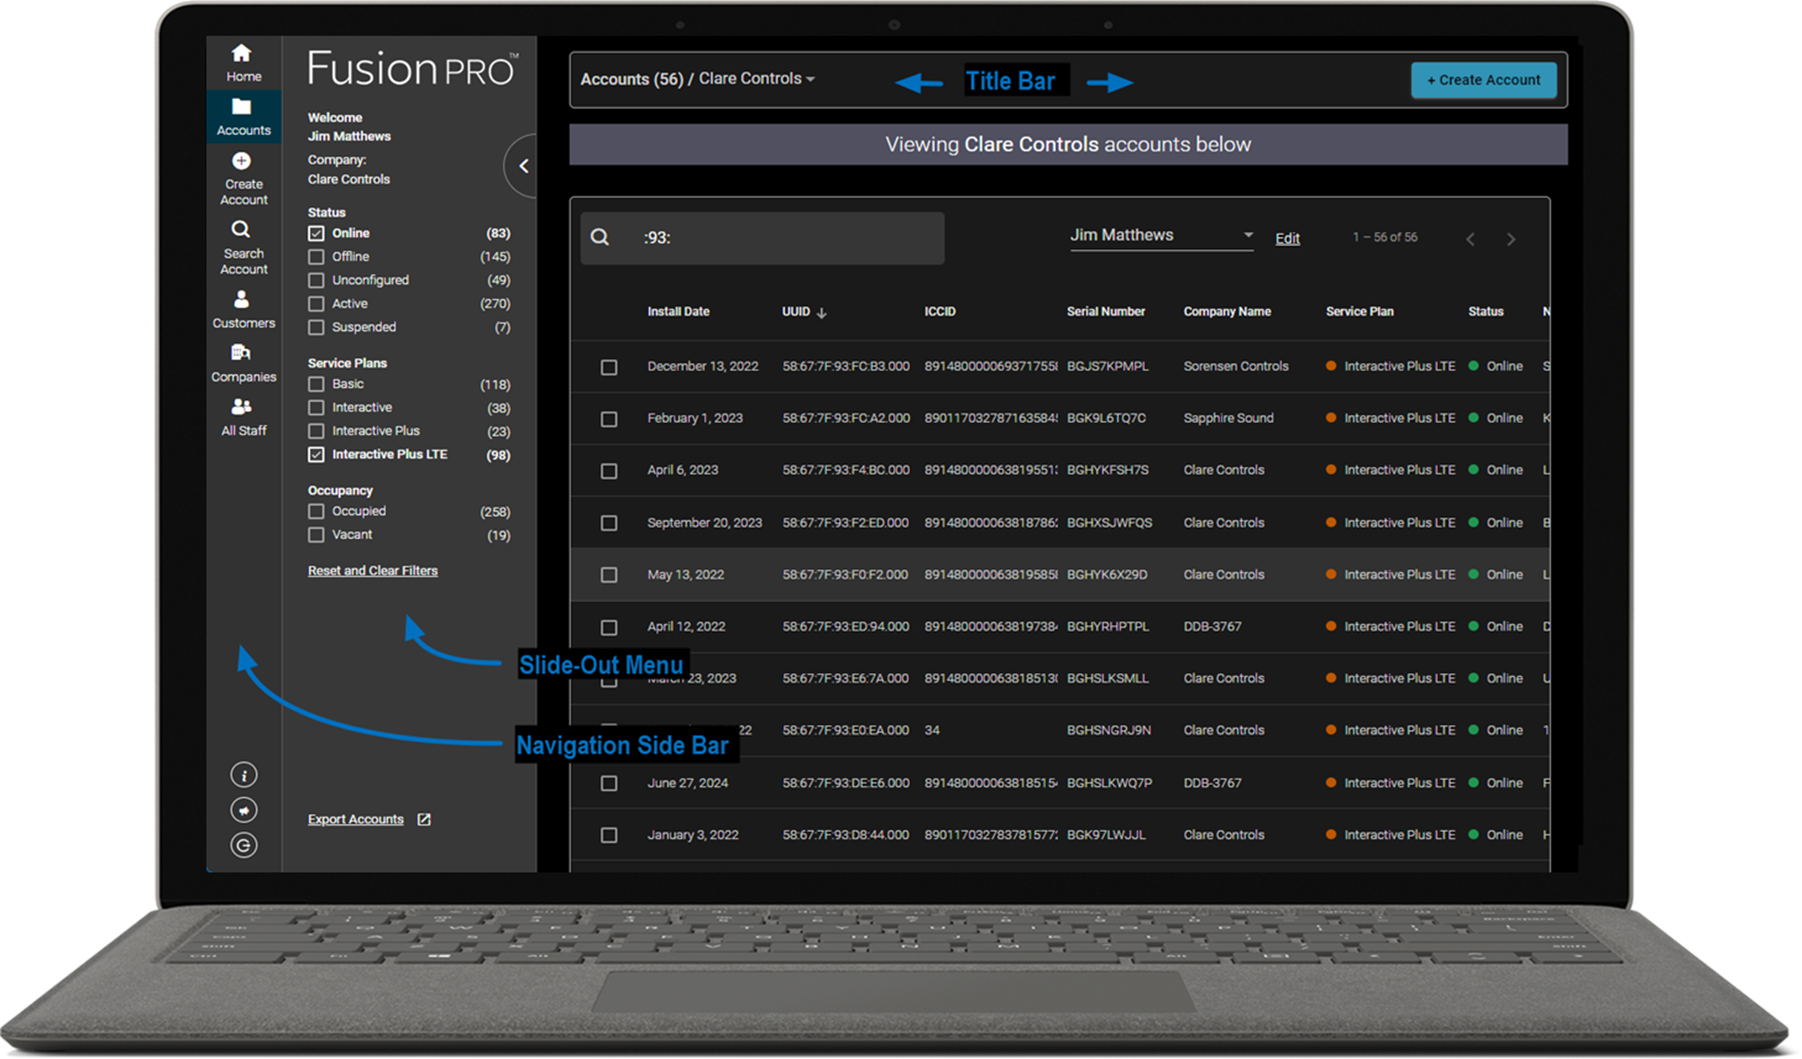This screenshot has height=1059, width=1802.
Task: Check the Occupied occupancy filter
Action: tap(316, 511)
